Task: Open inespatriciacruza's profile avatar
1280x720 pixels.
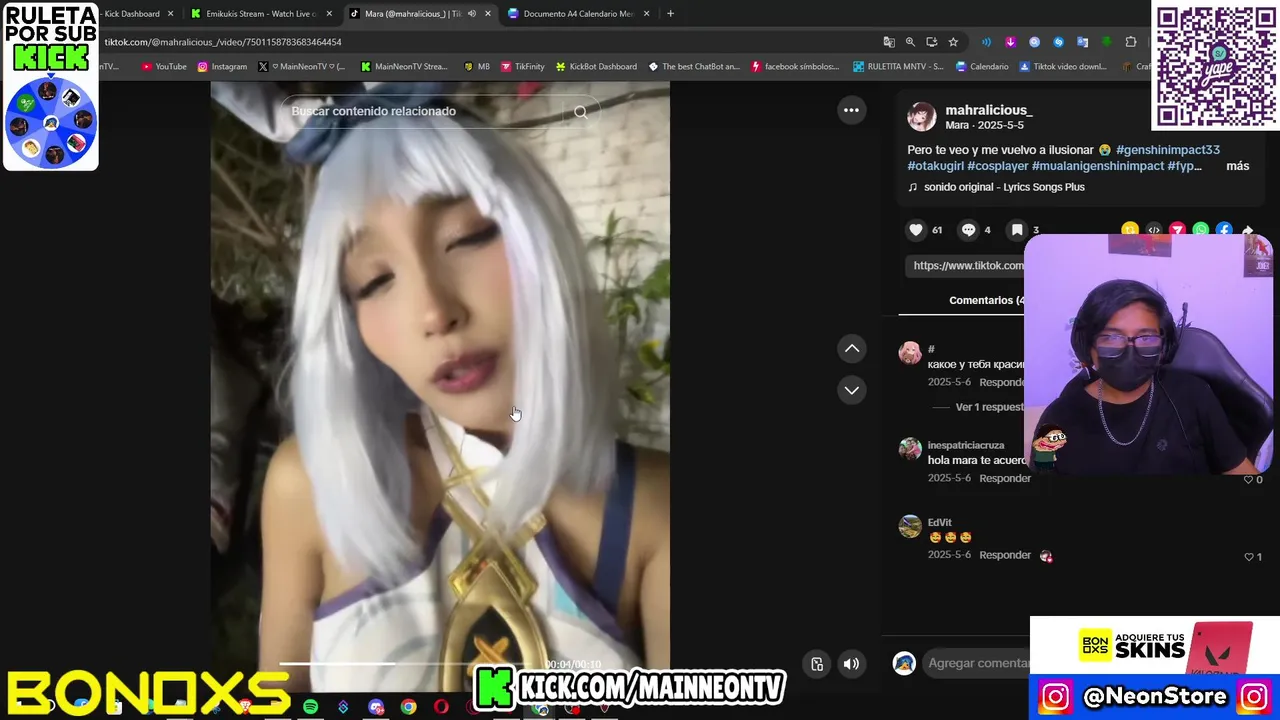Action: coord(910,449)
